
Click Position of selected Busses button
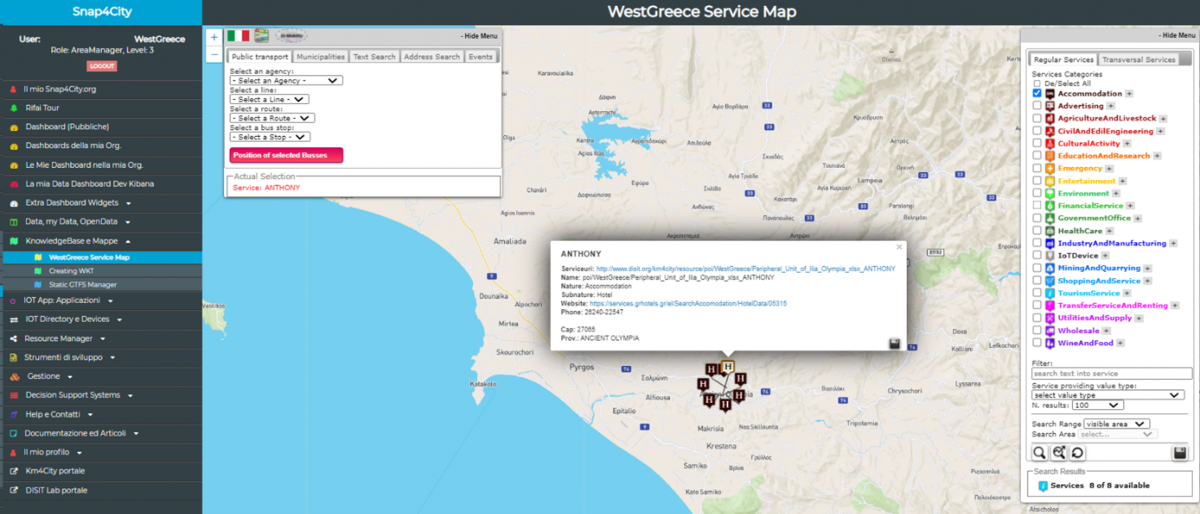coord(286,155)
